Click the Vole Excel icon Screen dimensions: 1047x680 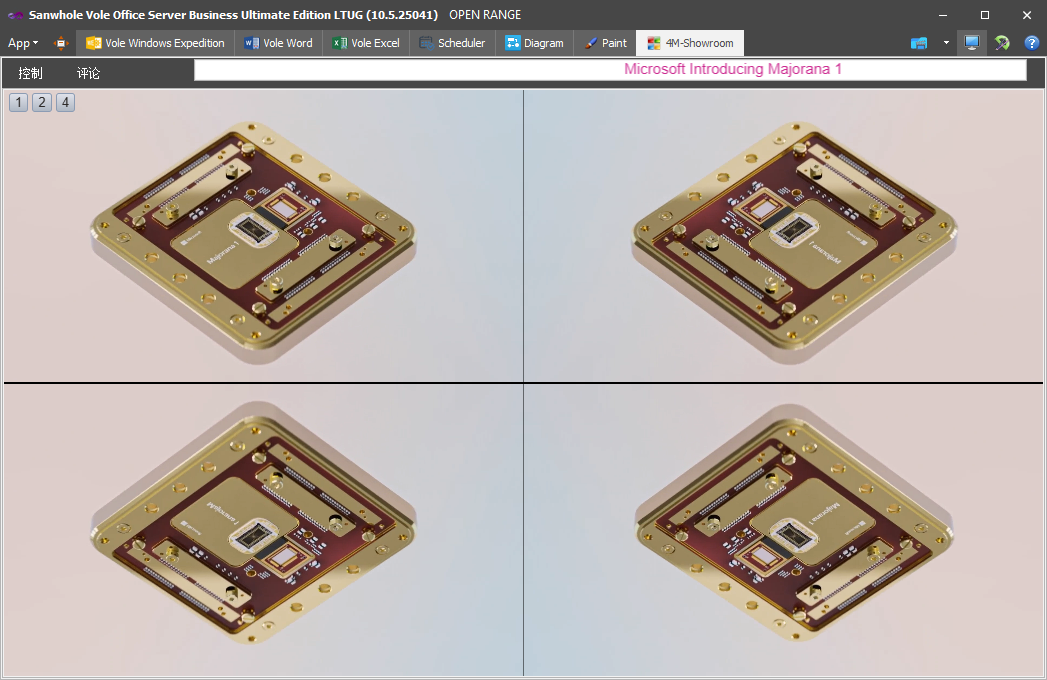tap(340, 43)
